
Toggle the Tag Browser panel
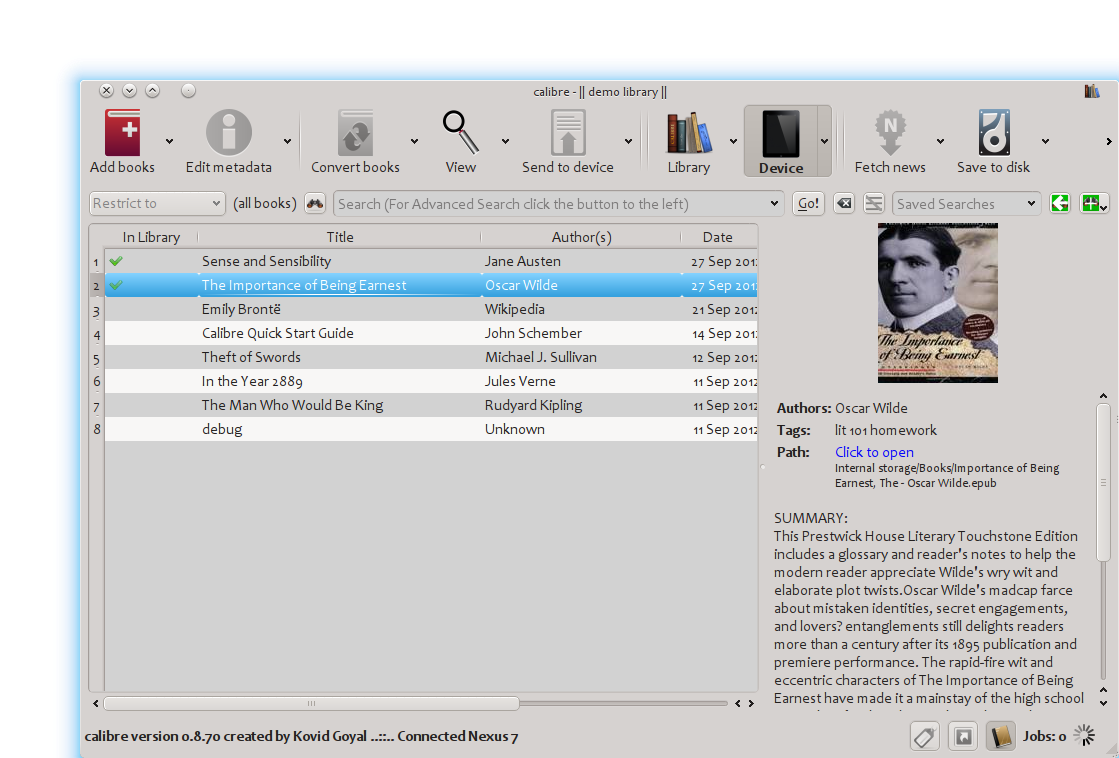tap(924, 736)
